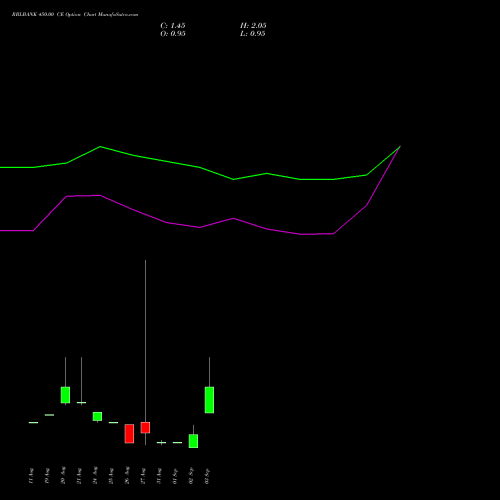
Task: Click the '02 Sep' date label
Action: pos(191,475)
